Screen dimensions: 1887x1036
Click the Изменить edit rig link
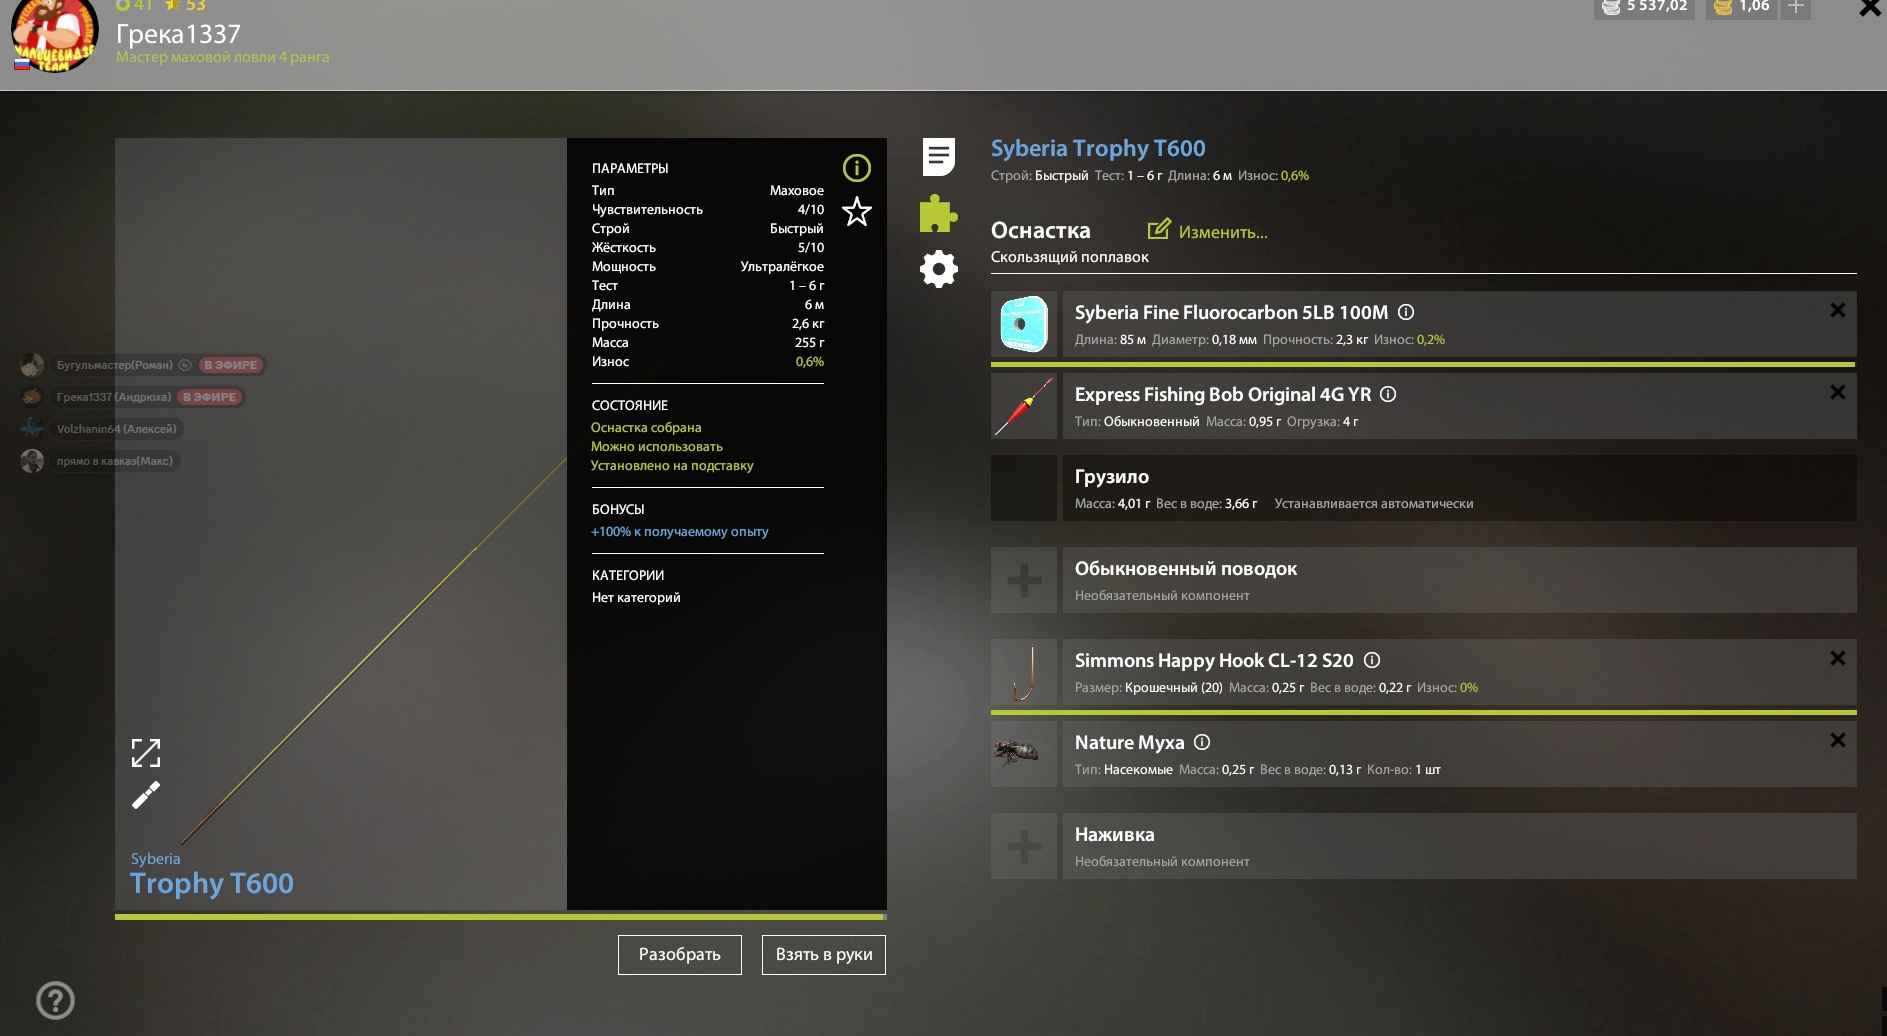[1223, 232]
